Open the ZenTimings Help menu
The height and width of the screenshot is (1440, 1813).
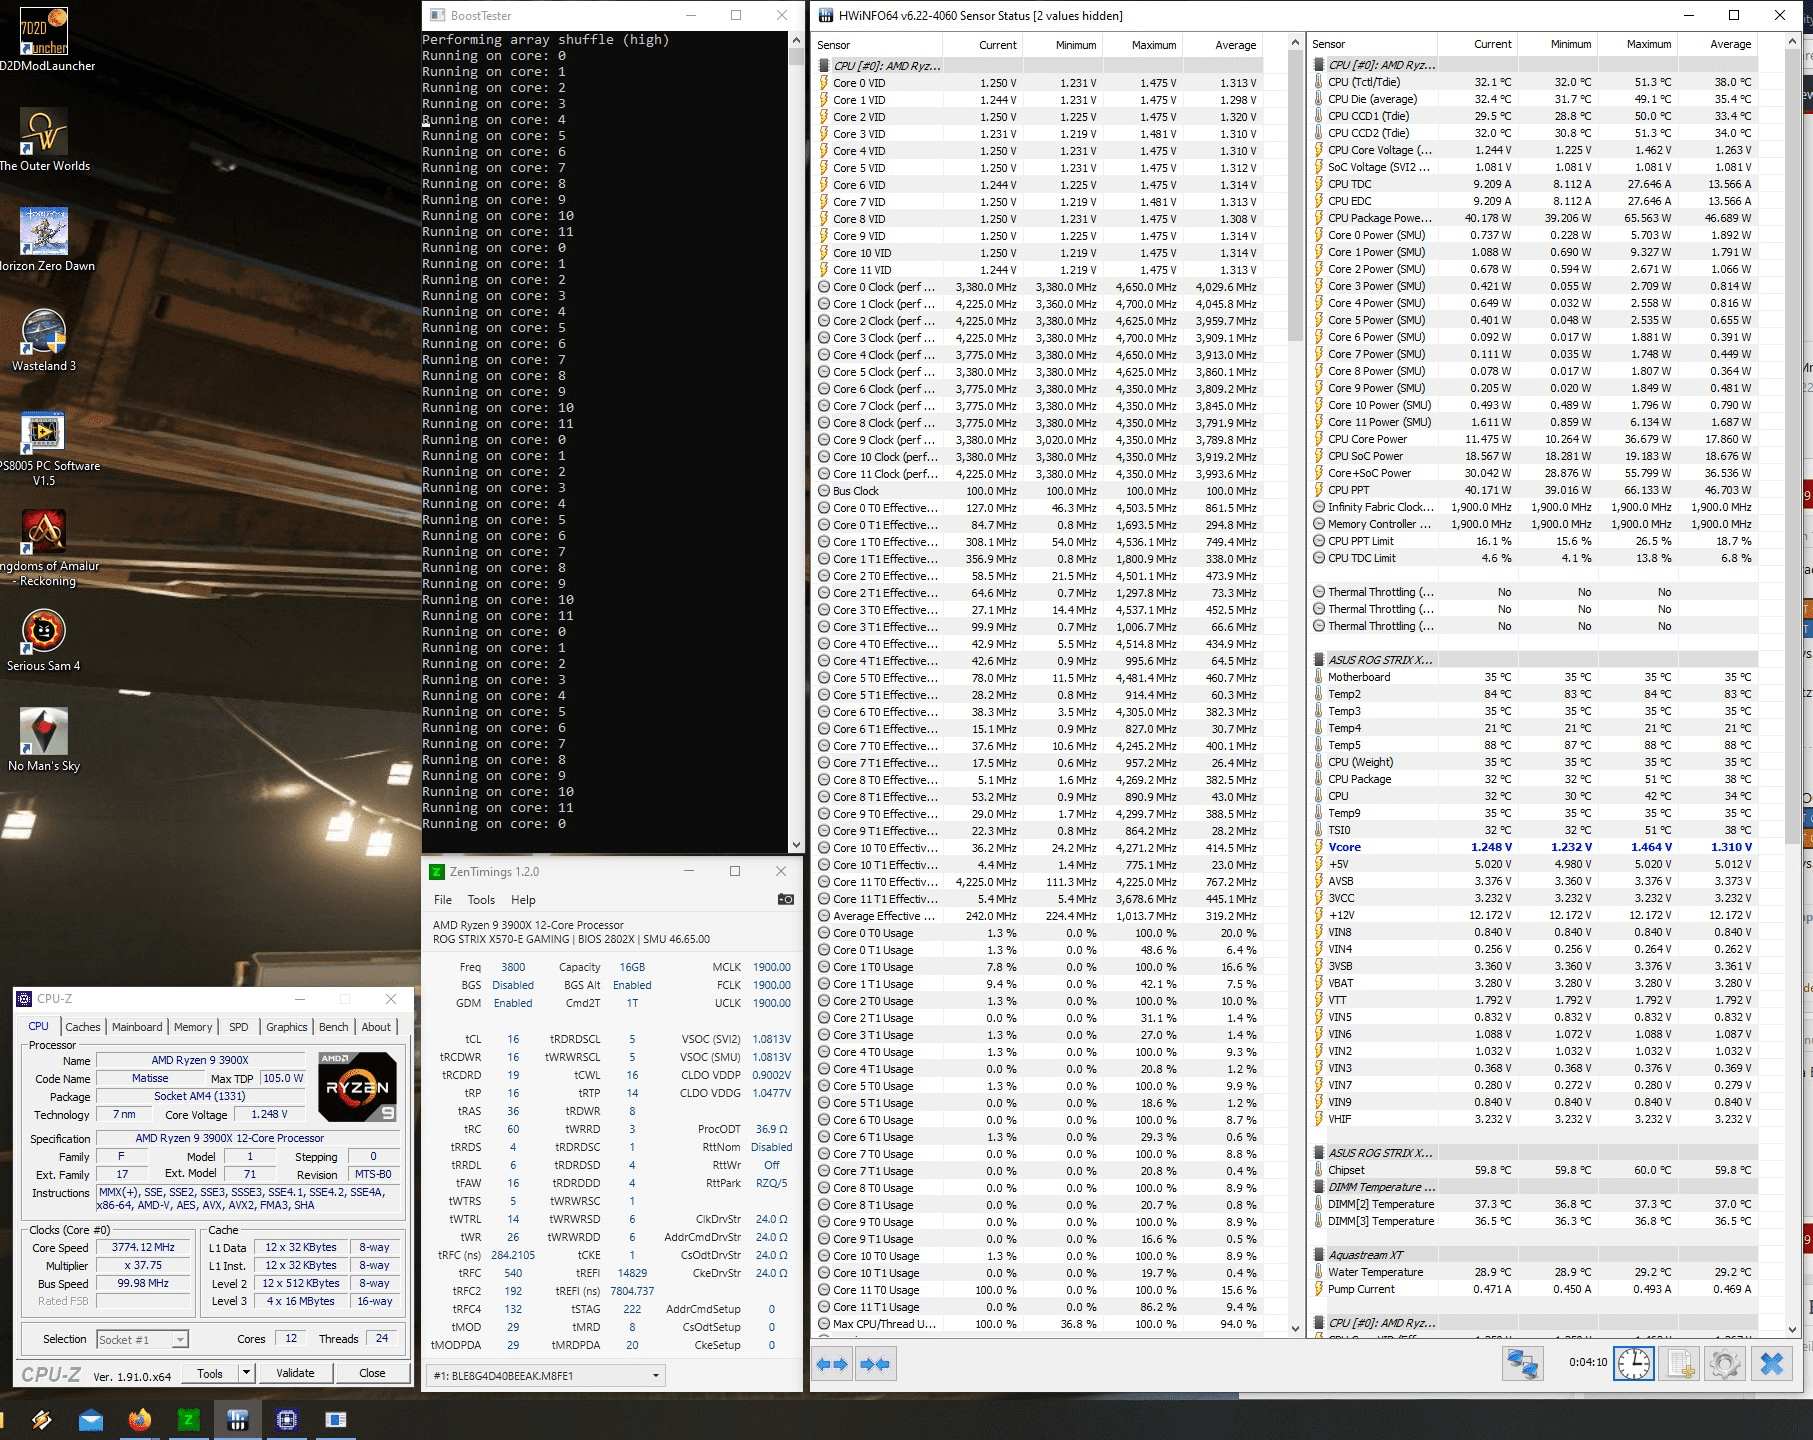tap(523, 900)
